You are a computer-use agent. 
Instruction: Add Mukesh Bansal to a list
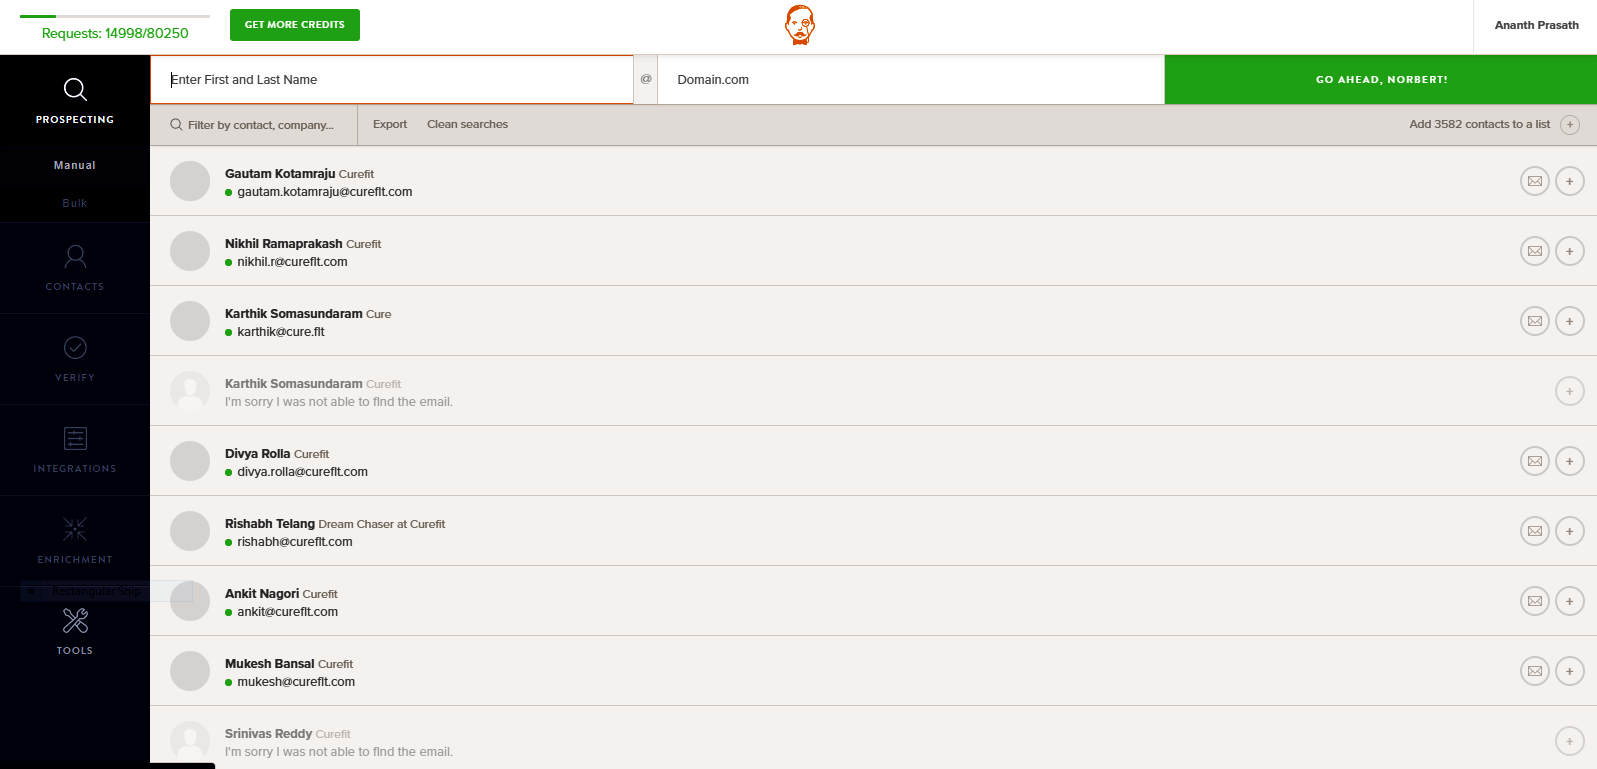pyautogui.click(x=1570, y=671)
